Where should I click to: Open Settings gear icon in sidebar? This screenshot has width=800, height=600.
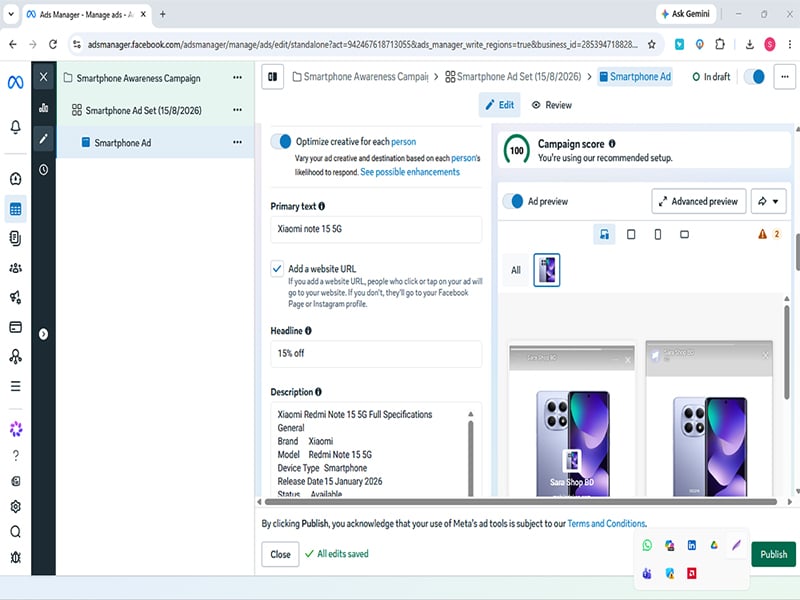coord(16,507)
